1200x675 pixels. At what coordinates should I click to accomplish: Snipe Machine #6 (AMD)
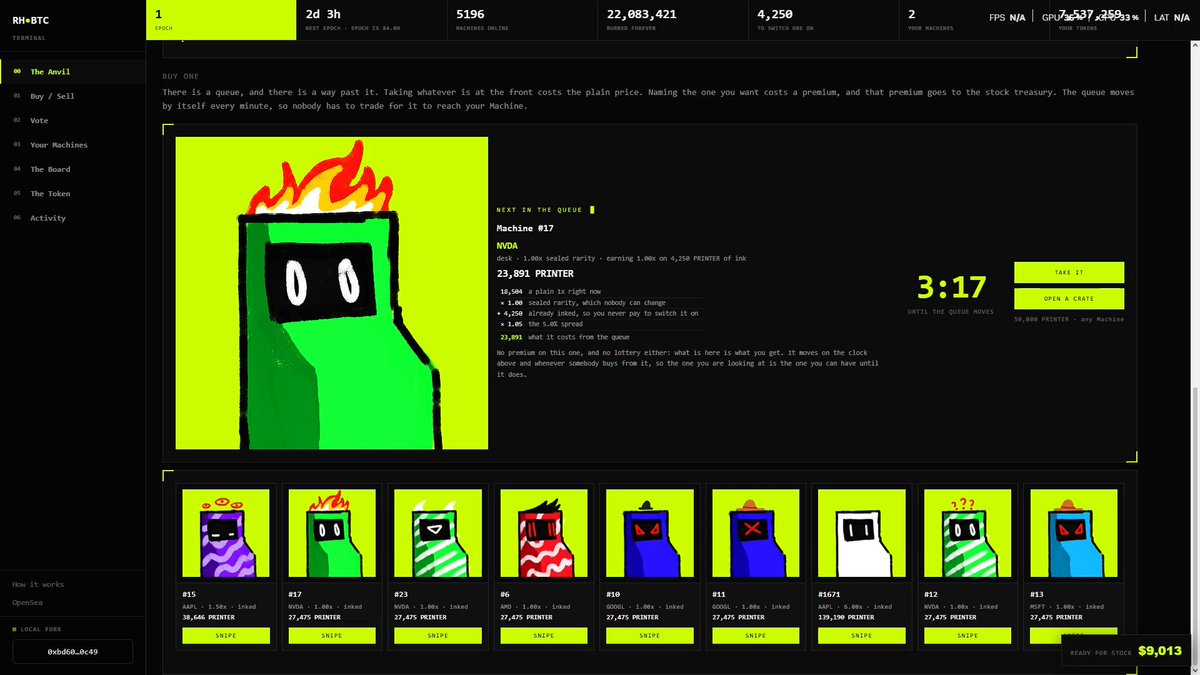(x=543, y=635)
